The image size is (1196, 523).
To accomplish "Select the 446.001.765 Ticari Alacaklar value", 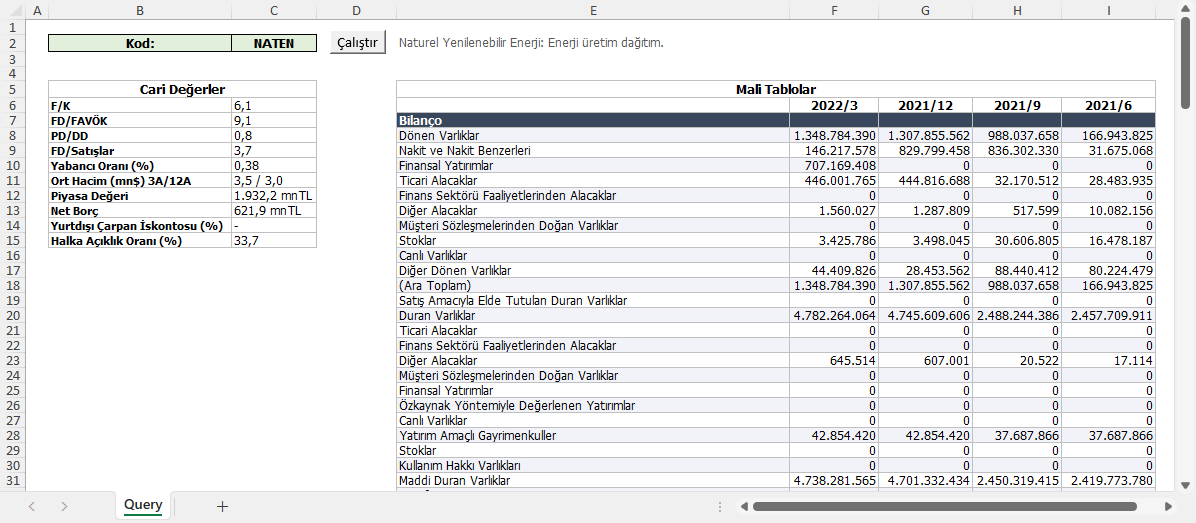I will 834,181.
